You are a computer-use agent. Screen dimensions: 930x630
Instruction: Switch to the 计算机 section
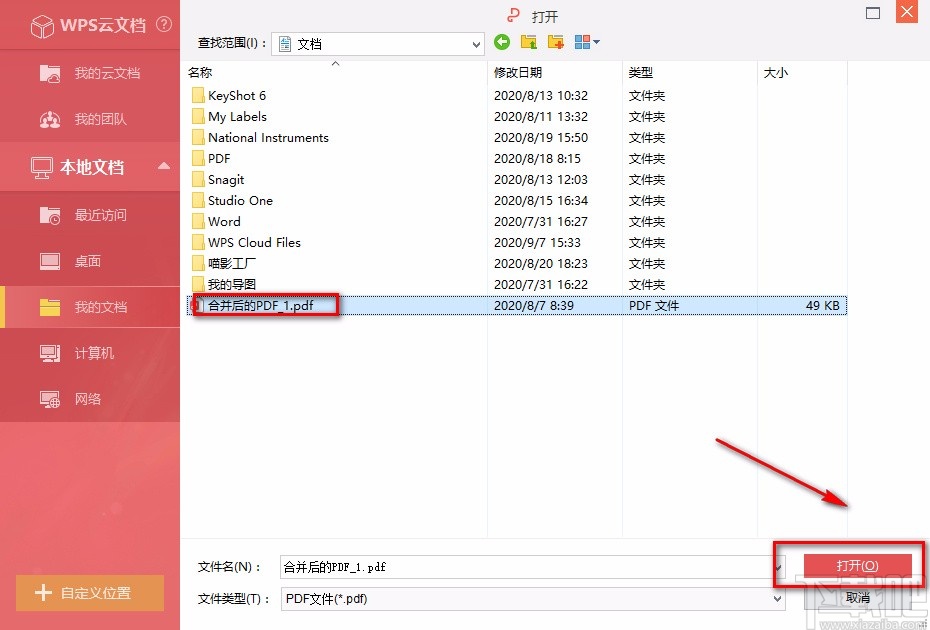tap(90, 353)
